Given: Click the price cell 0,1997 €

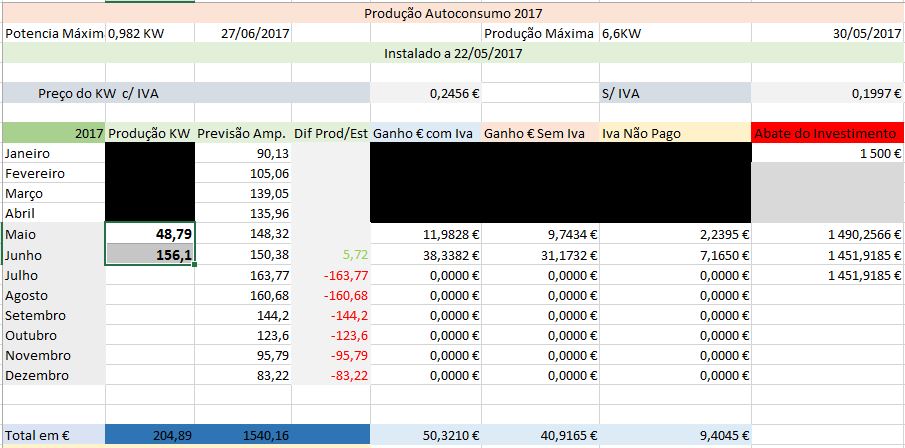Looking at the screenshot, I should coord(827,93).
